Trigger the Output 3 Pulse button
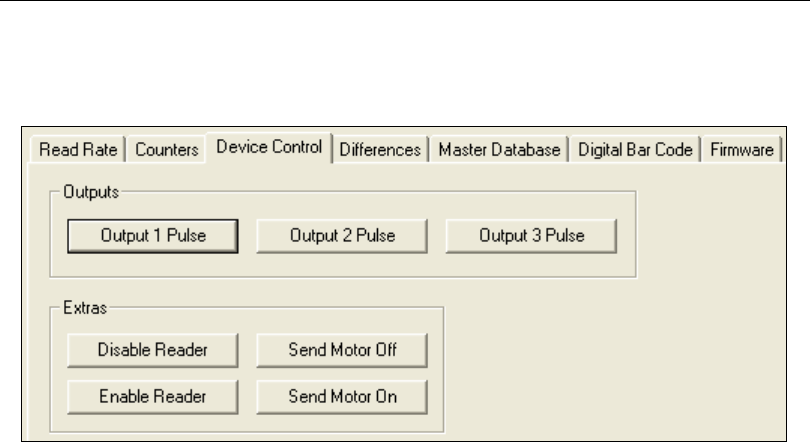The width and height of the screenshot is (810, 442). [530, 236]
